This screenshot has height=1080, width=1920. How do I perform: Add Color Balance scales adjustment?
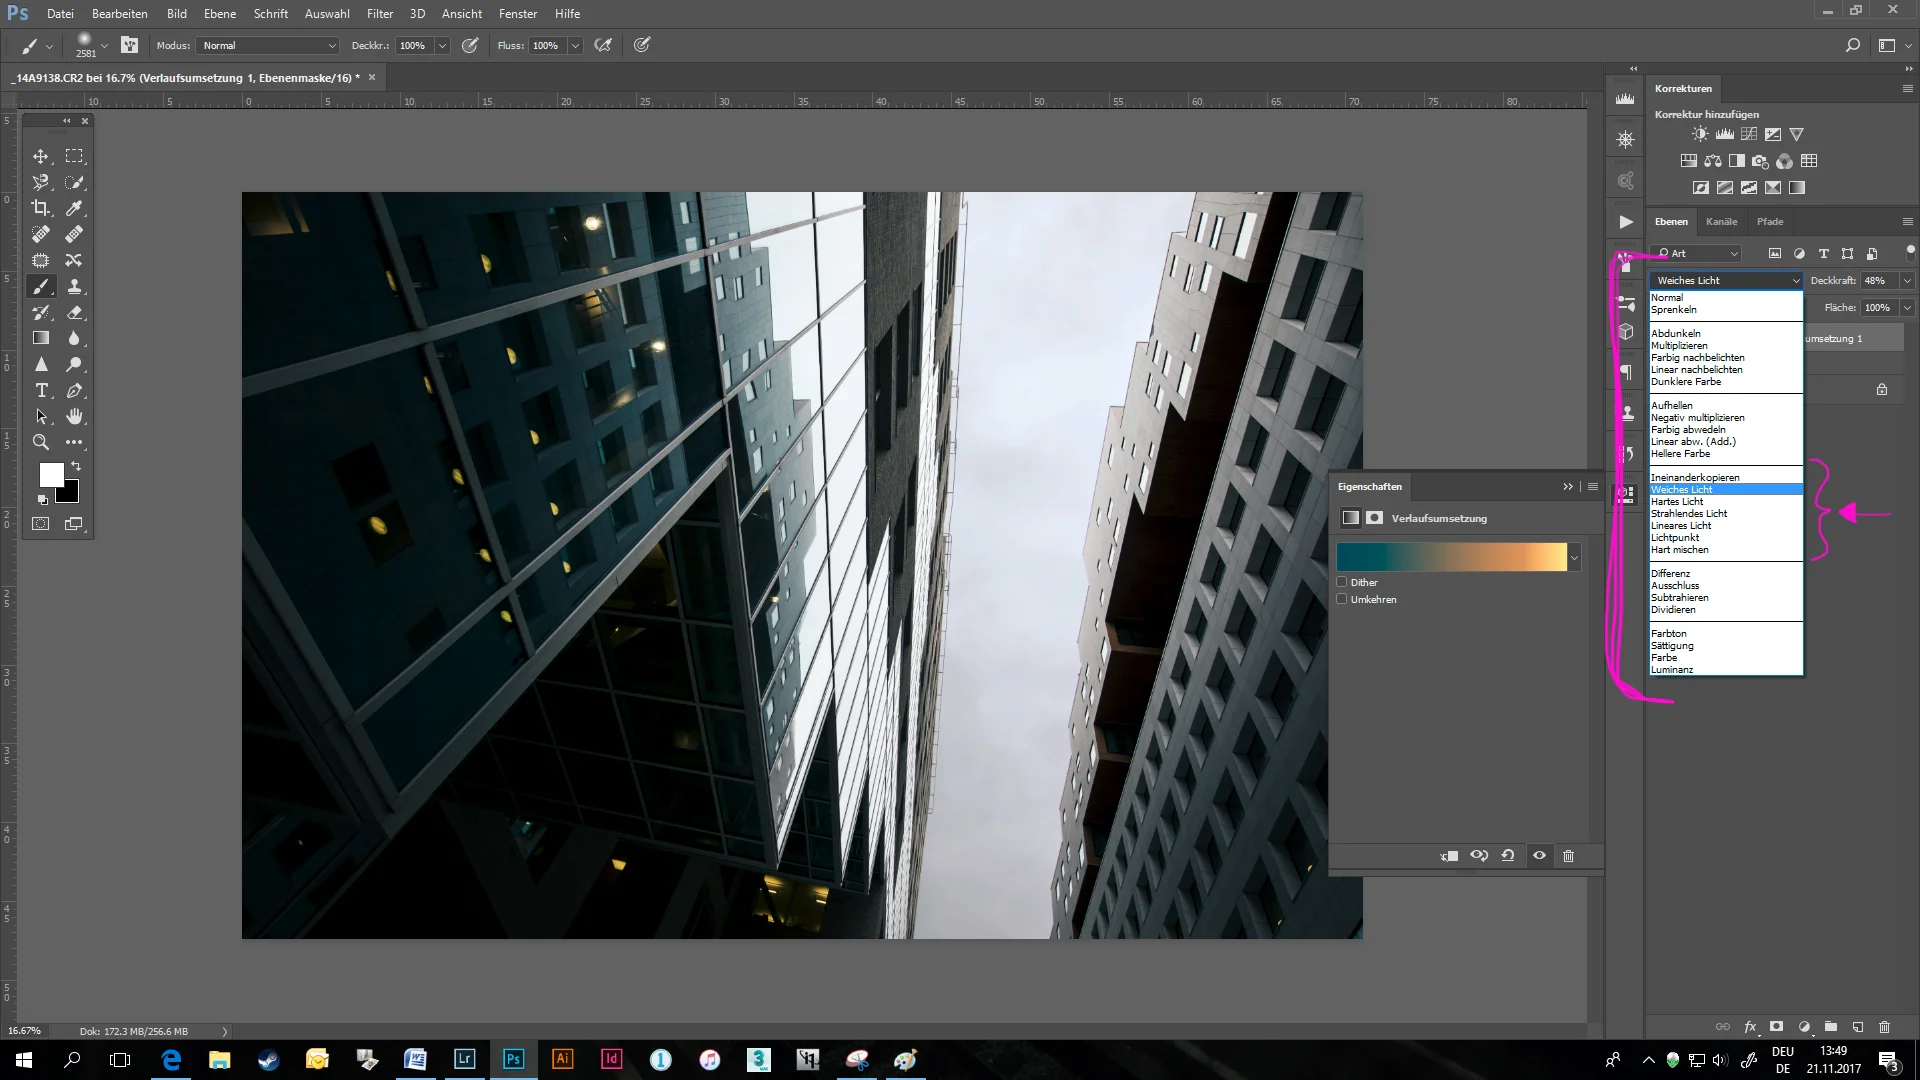click(1713, 161)
